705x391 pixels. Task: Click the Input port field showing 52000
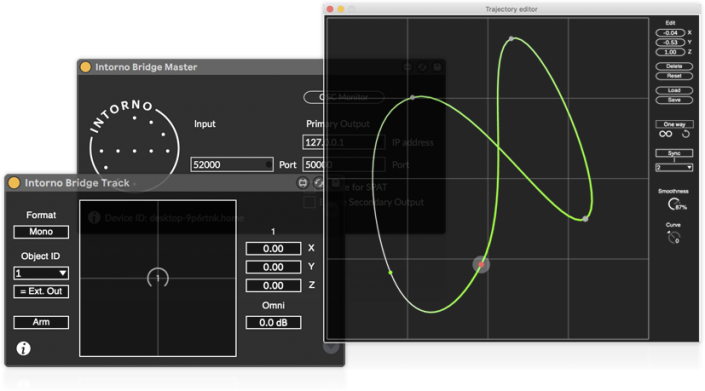[x=232, y=164]
